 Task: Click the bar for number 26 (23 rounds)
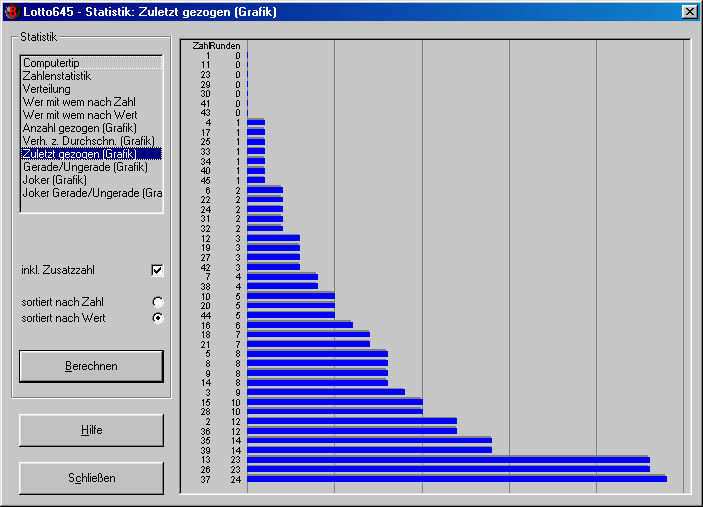[448, 469]
